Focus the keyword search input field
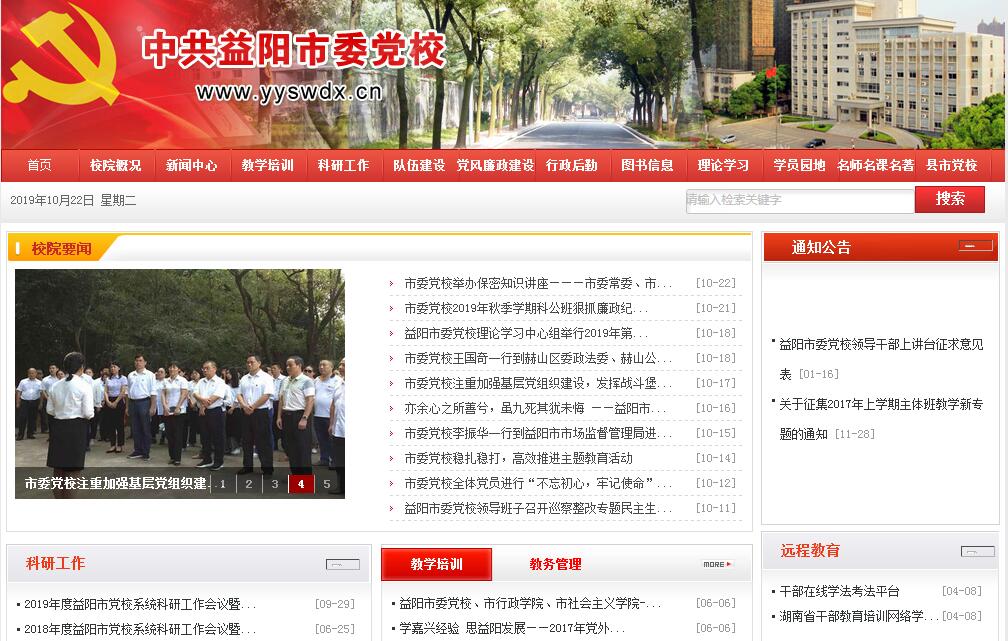The image size is (1008, 641). (800, 200)
